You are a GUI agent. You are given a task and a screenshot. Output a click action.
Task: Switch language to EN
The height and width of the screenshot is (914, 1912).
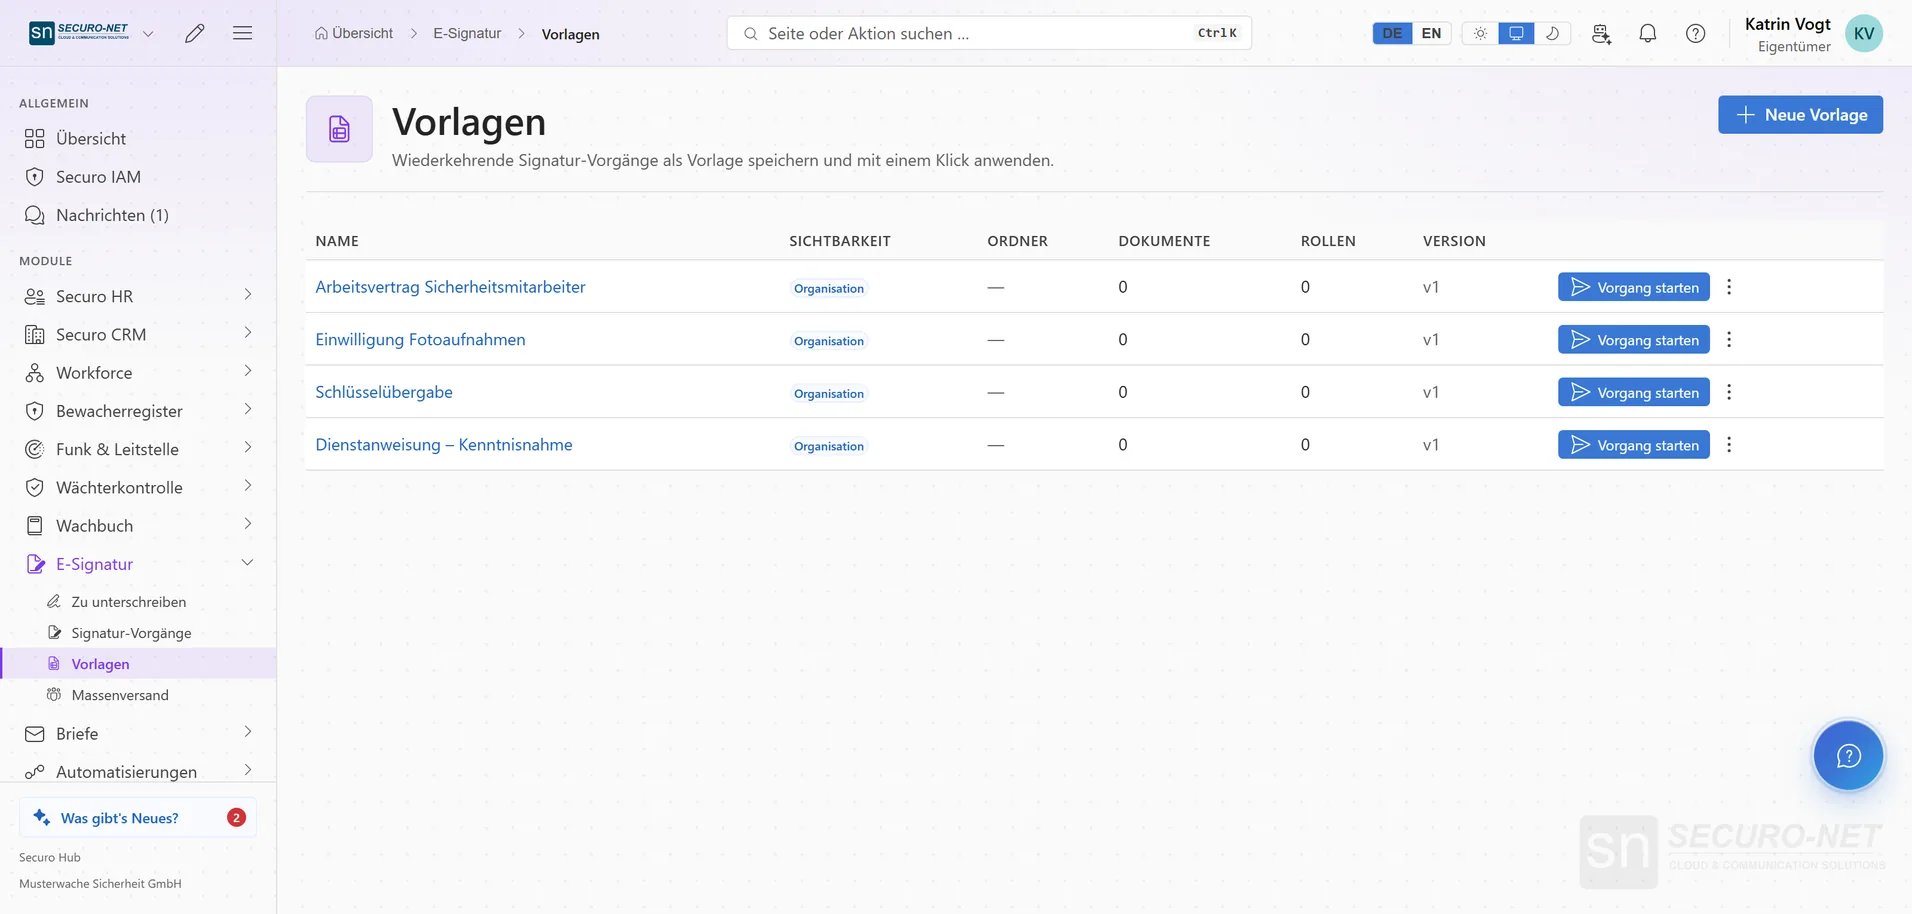click(1431, 33)
